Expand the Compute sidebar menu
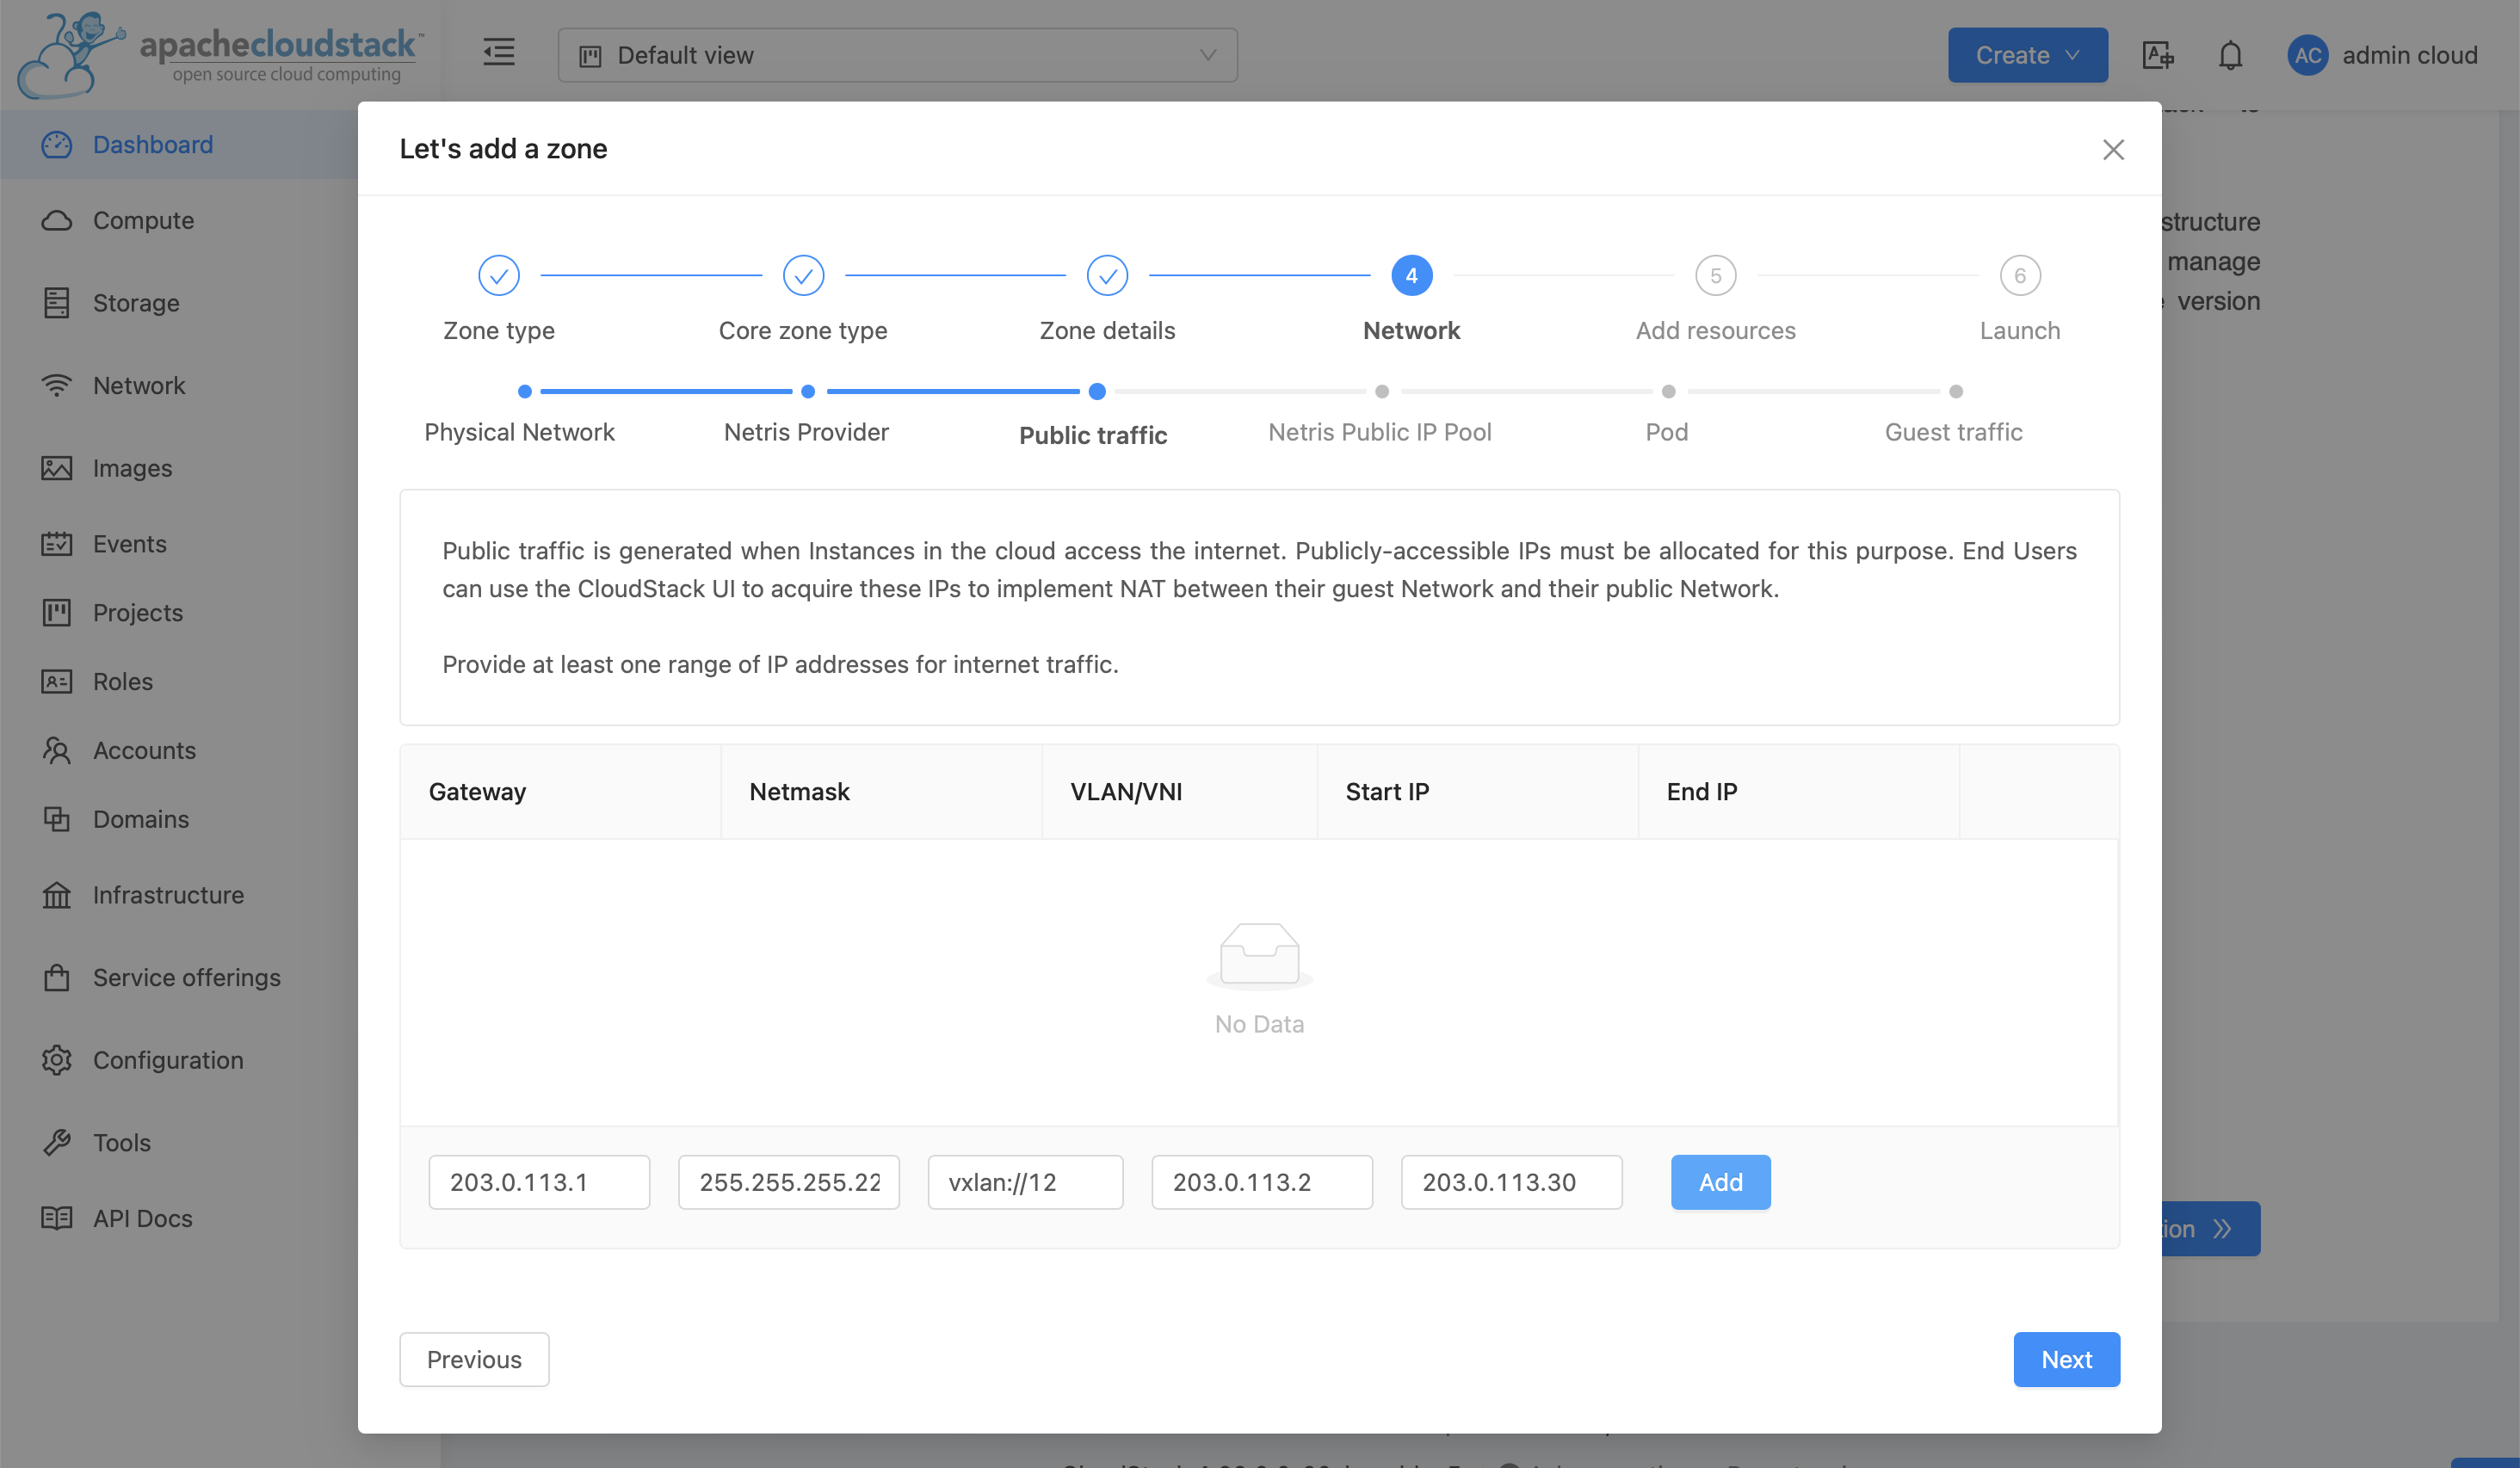Viewport: 2520px width, 1468px height. [x=143, y=220]
